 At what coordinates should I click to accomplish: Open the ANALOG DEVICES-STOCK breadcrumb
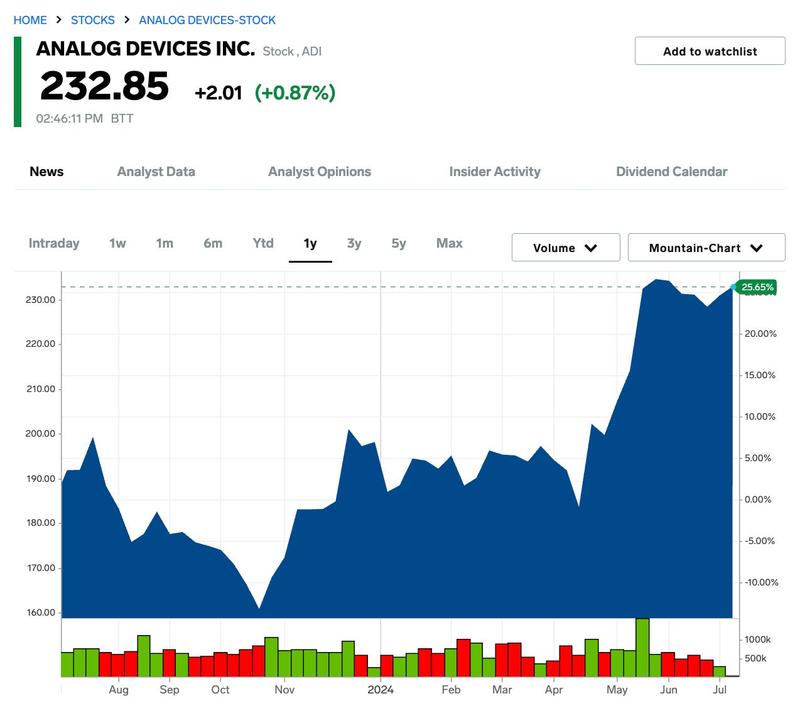207,20
